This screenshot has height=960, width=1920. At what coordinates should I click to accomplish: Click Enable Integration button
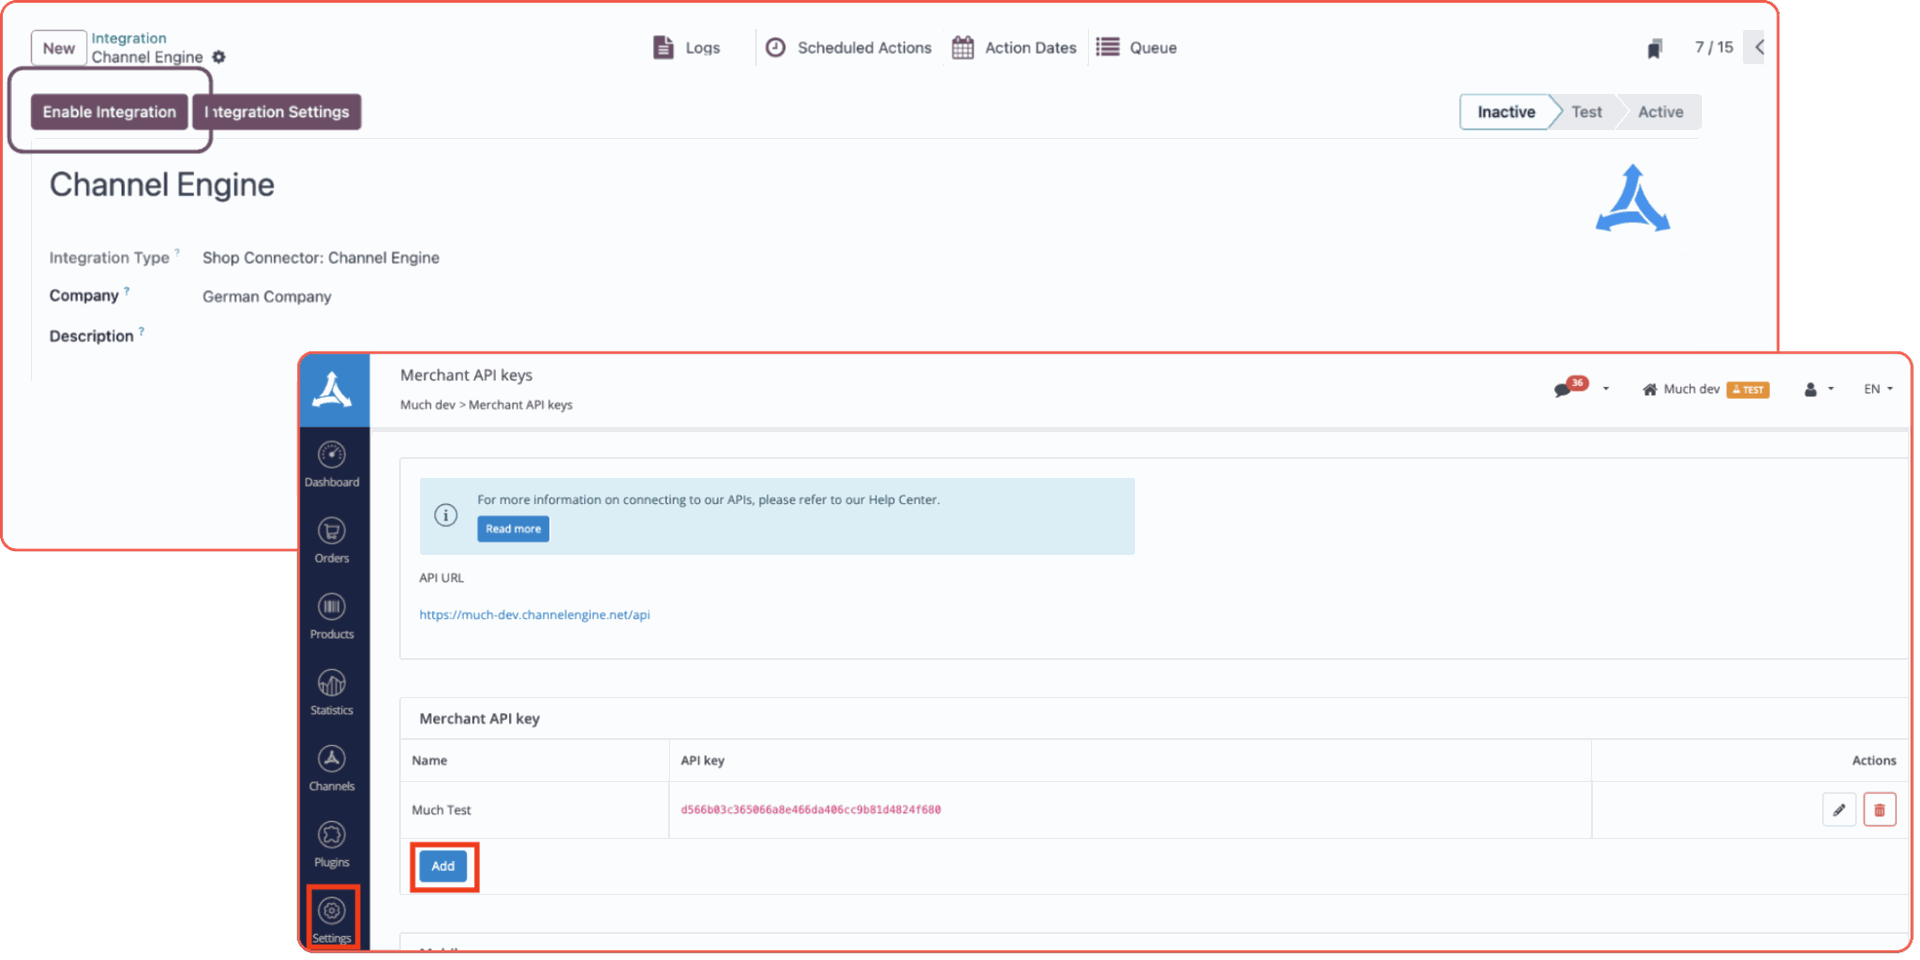pos(109,112)
